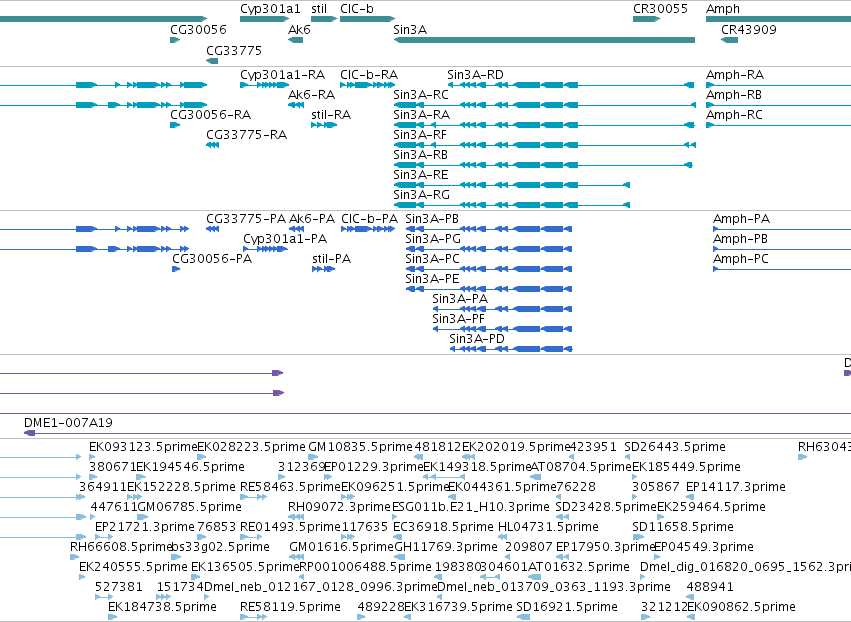The height and width of the screenshot is (622, 851).
Task: Click EST GM06785.5prime
Action: coord(189,507)
